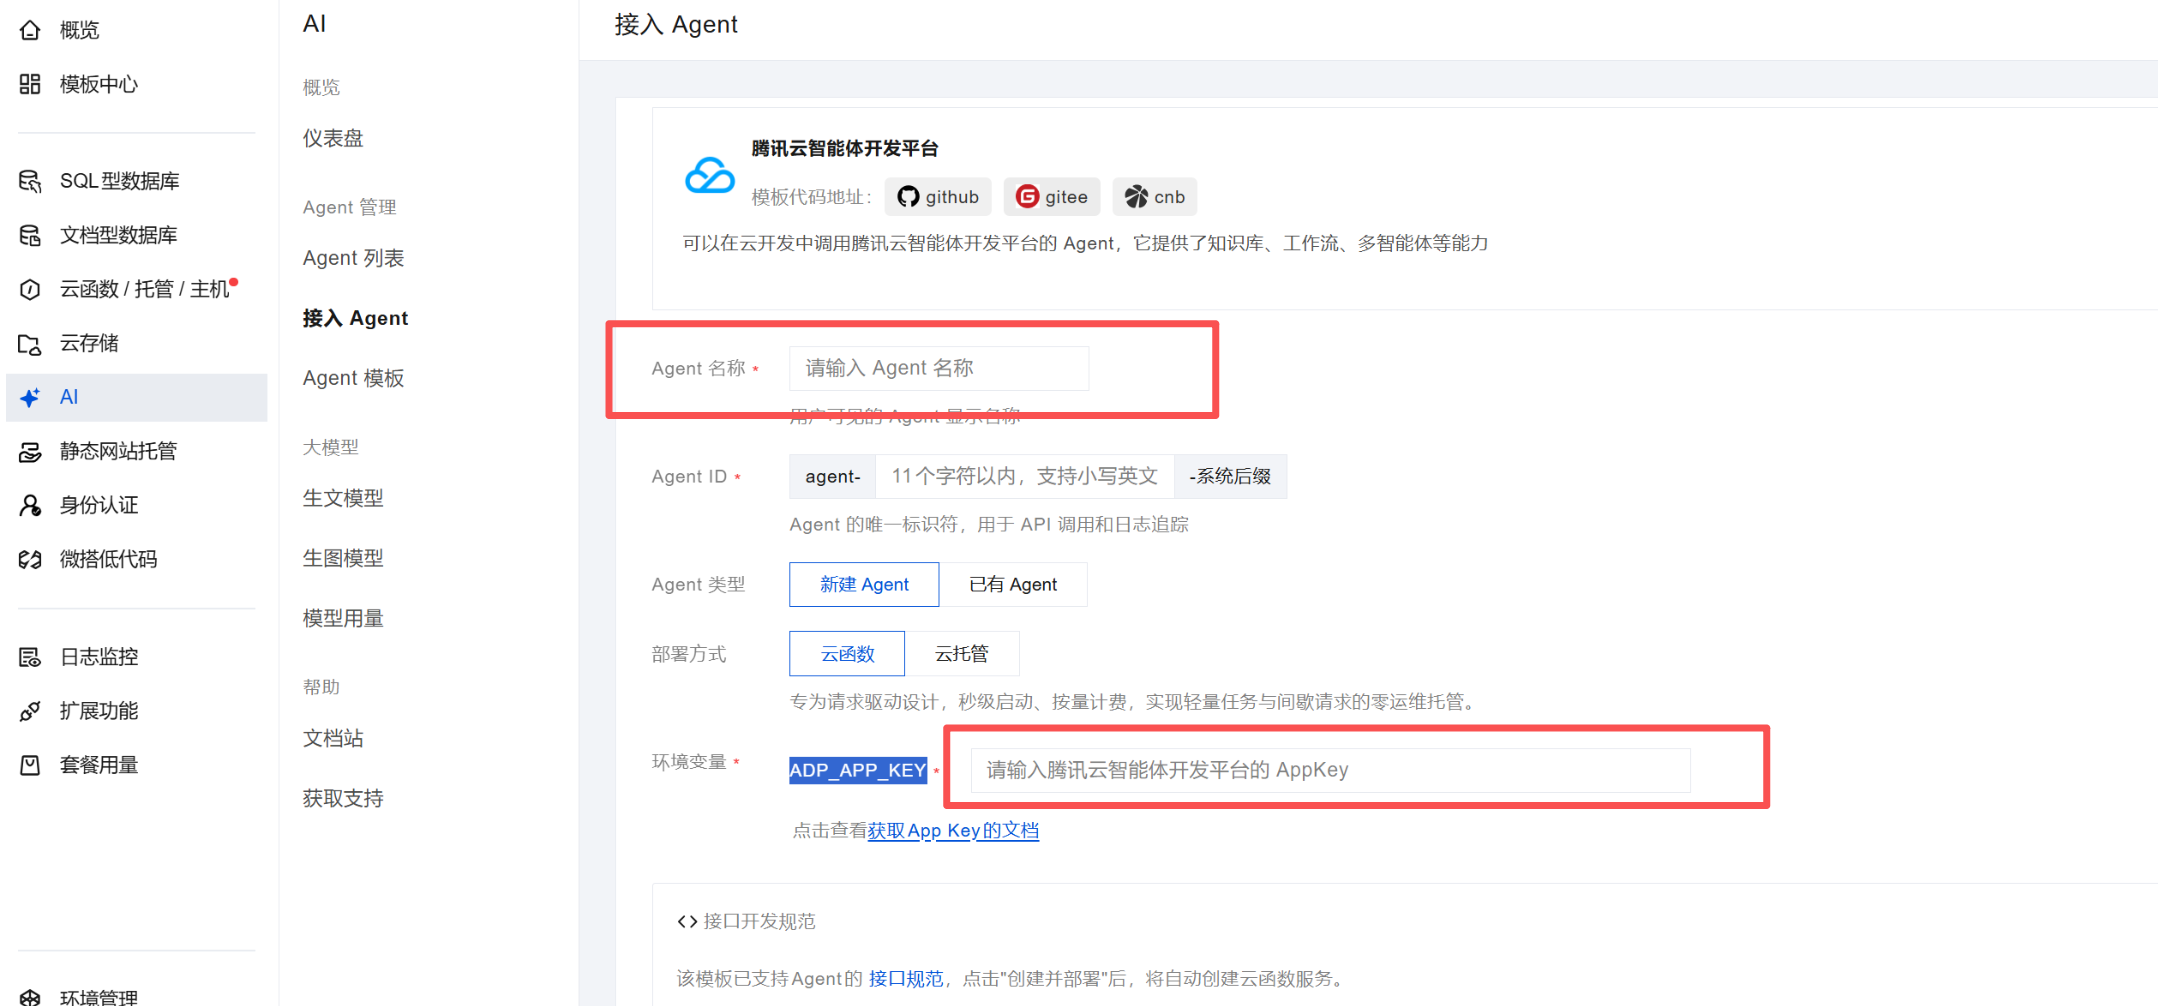Choose 云函数 deployment method
The image size is (2158, 1006).
point(847,654)
